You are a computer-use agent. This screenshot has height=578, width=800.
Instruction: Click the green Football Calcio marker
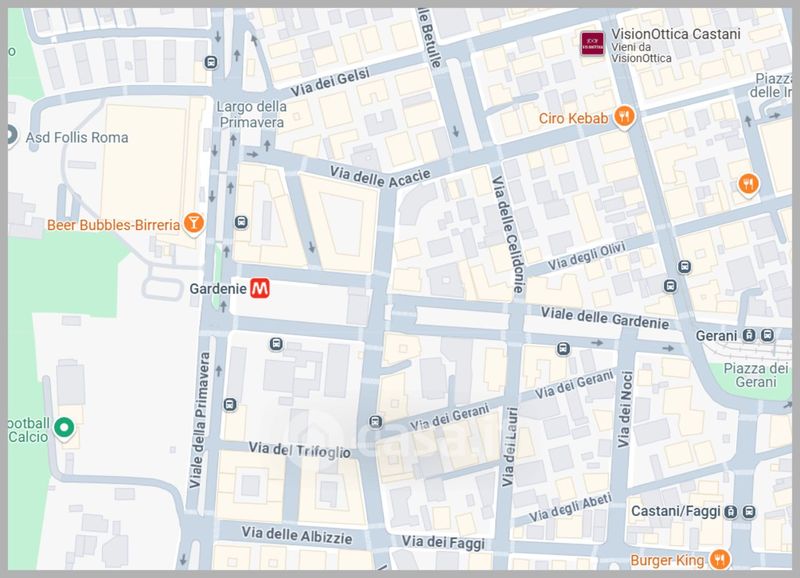click(64, 428)
